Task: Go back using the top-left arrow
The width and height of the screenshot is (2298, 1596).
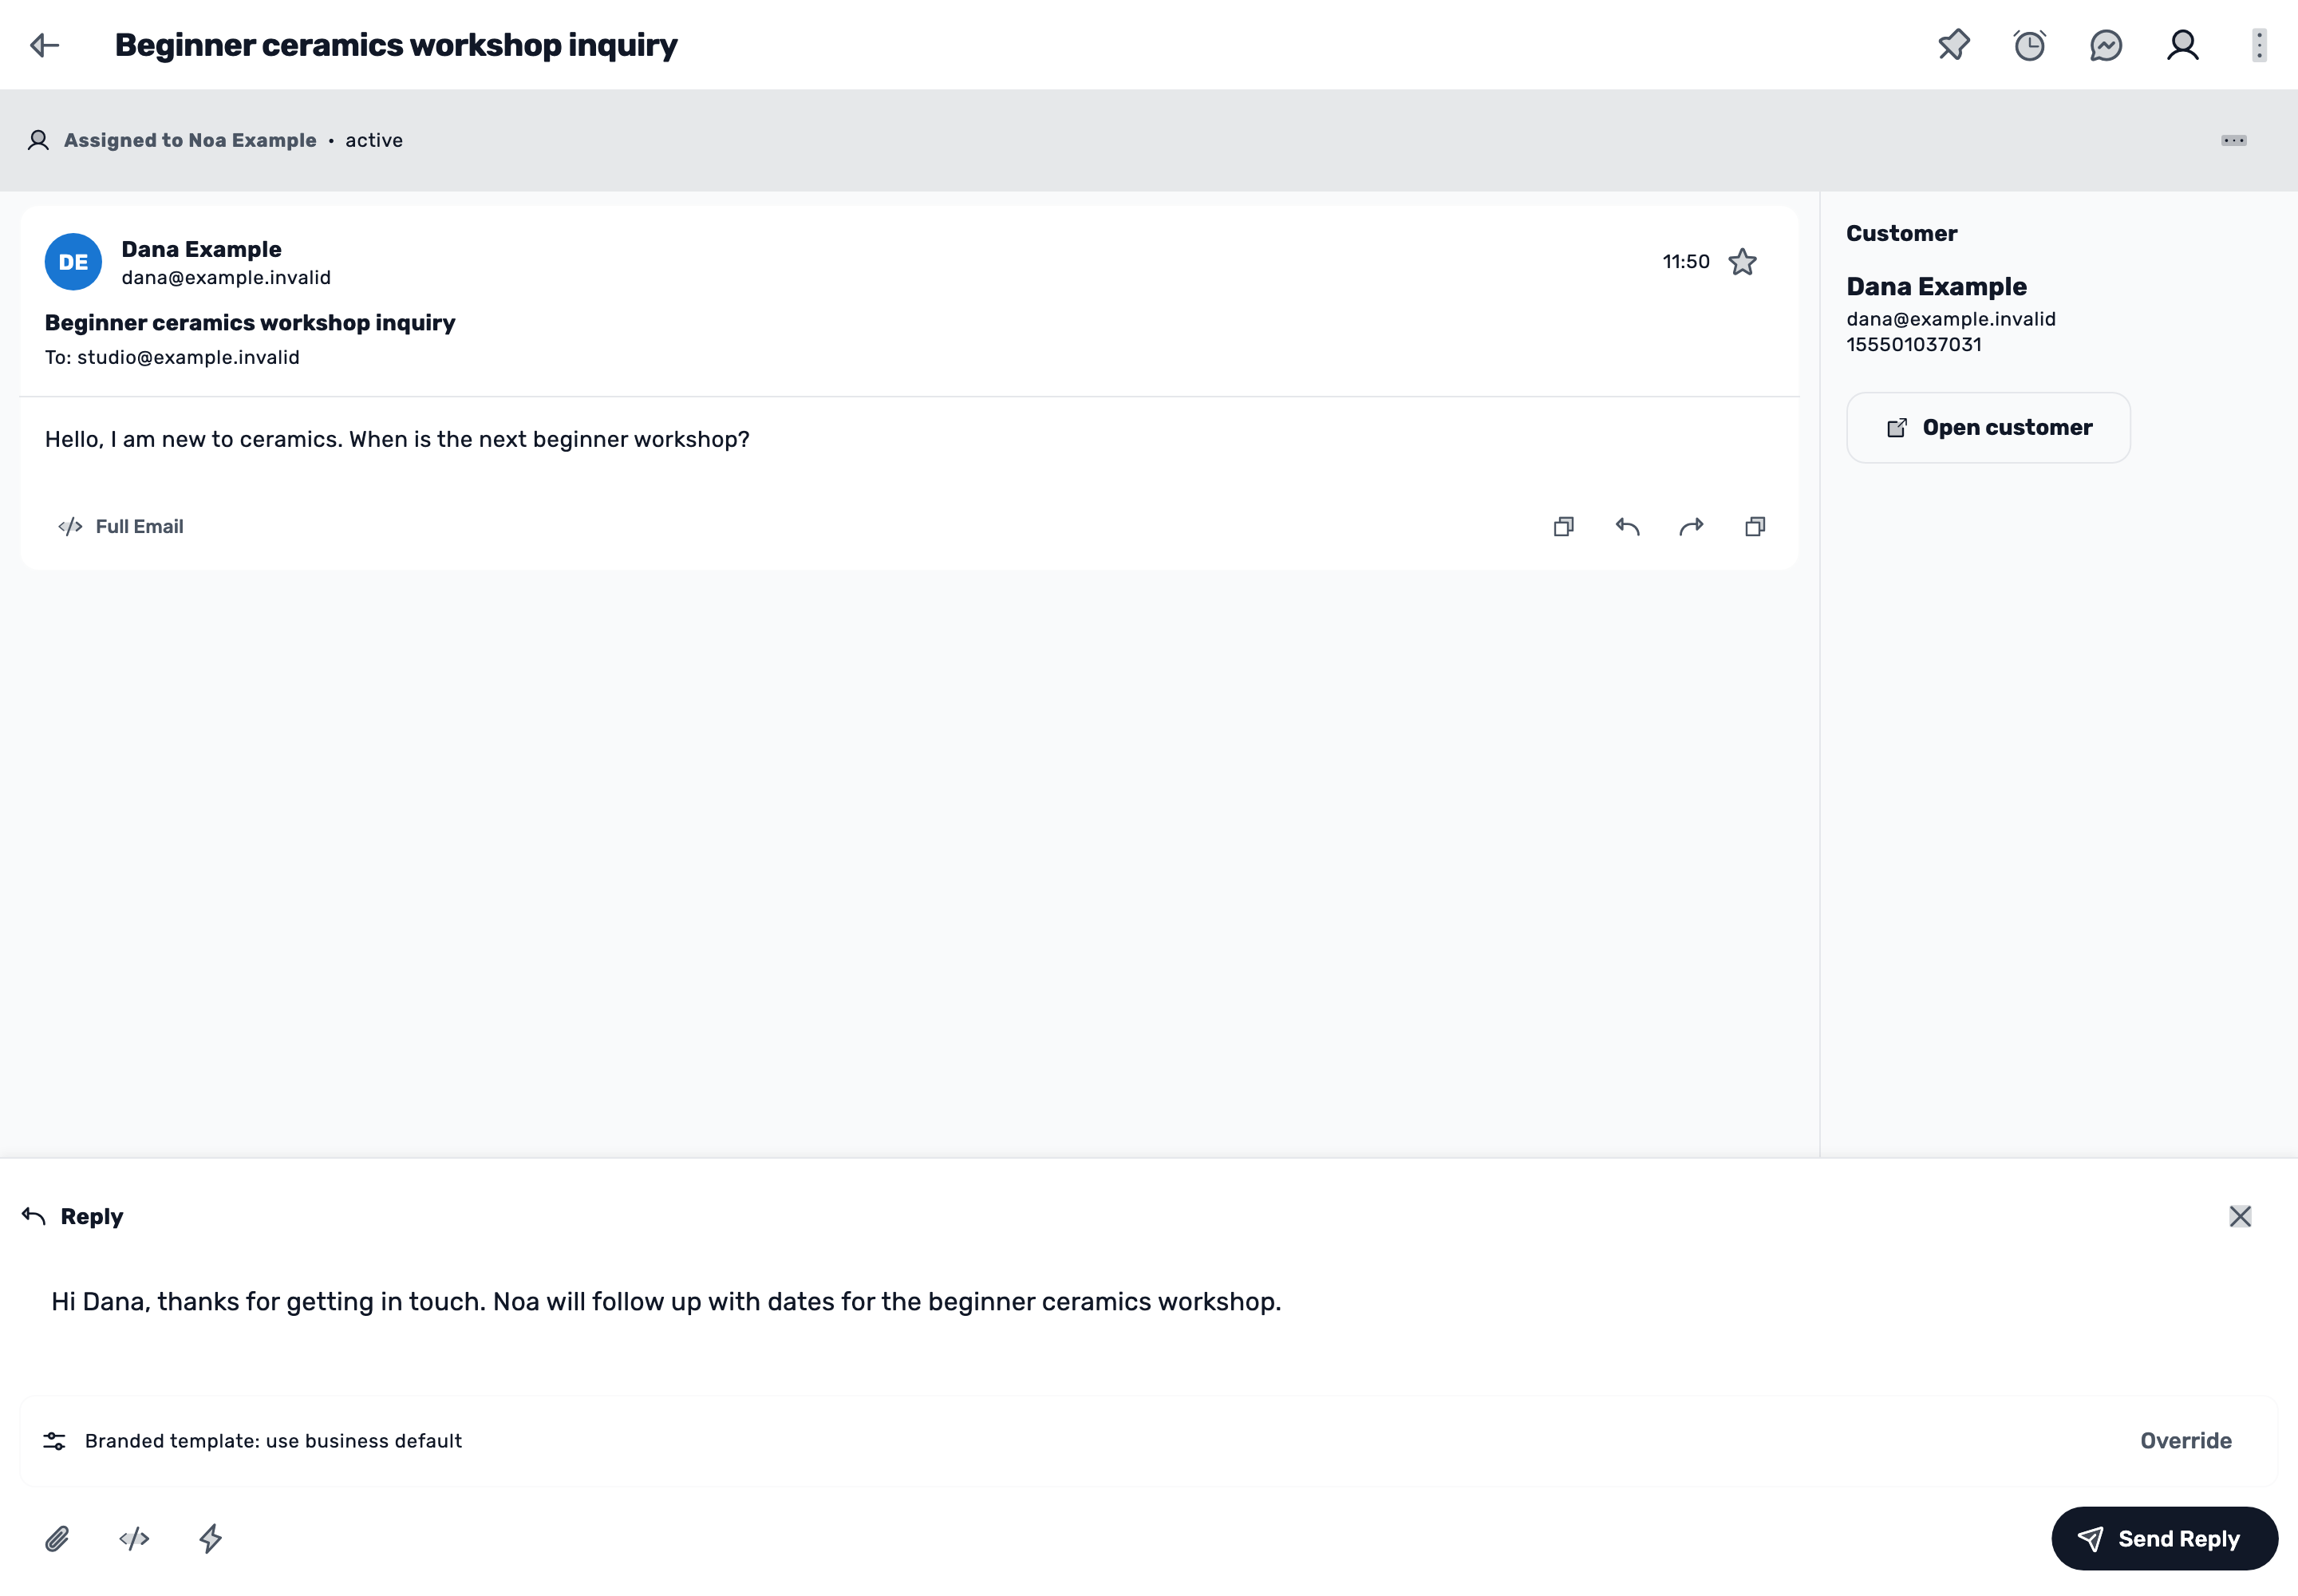Action: (x=45, y=45)
